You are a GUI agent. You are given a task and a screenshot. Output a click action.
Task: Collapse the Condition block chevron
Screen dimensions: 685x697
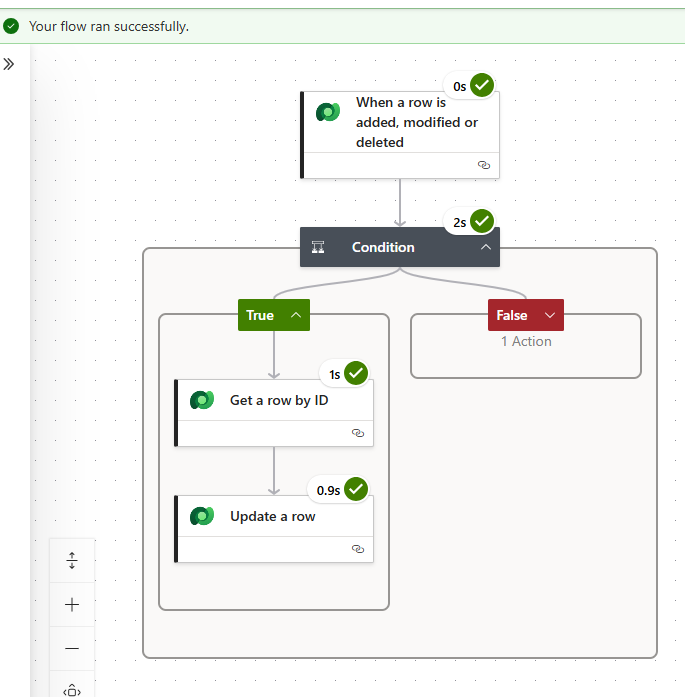486,247
